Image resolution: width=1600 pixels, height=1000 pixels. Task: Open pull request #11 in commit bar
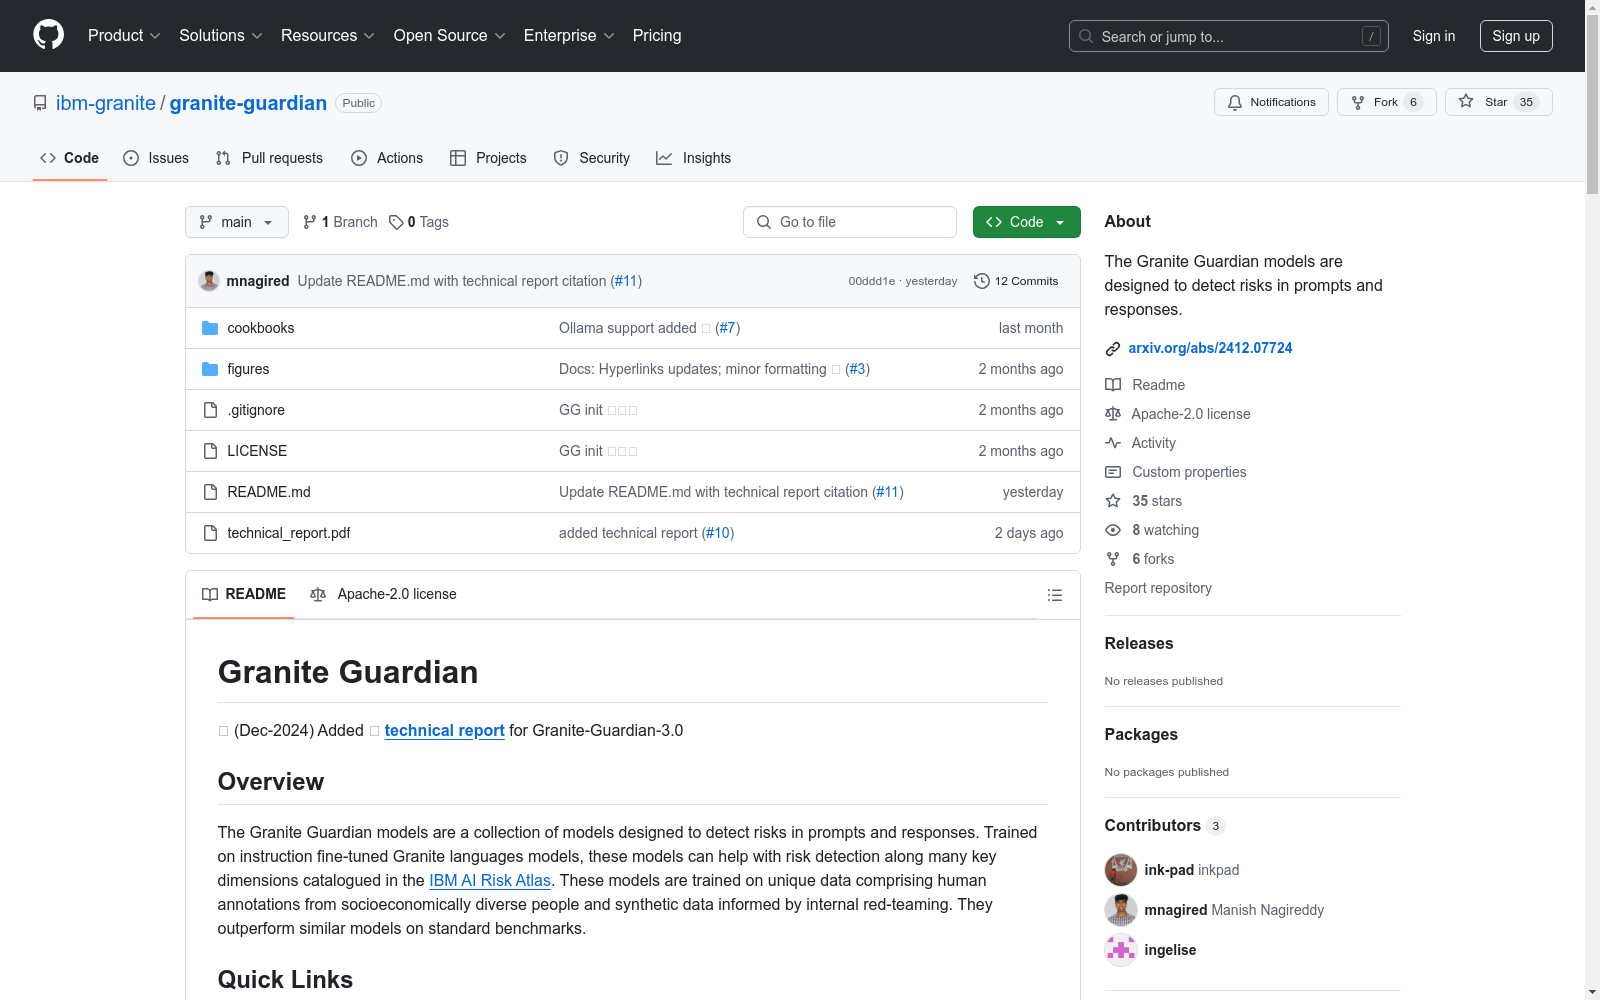point(626,281)
